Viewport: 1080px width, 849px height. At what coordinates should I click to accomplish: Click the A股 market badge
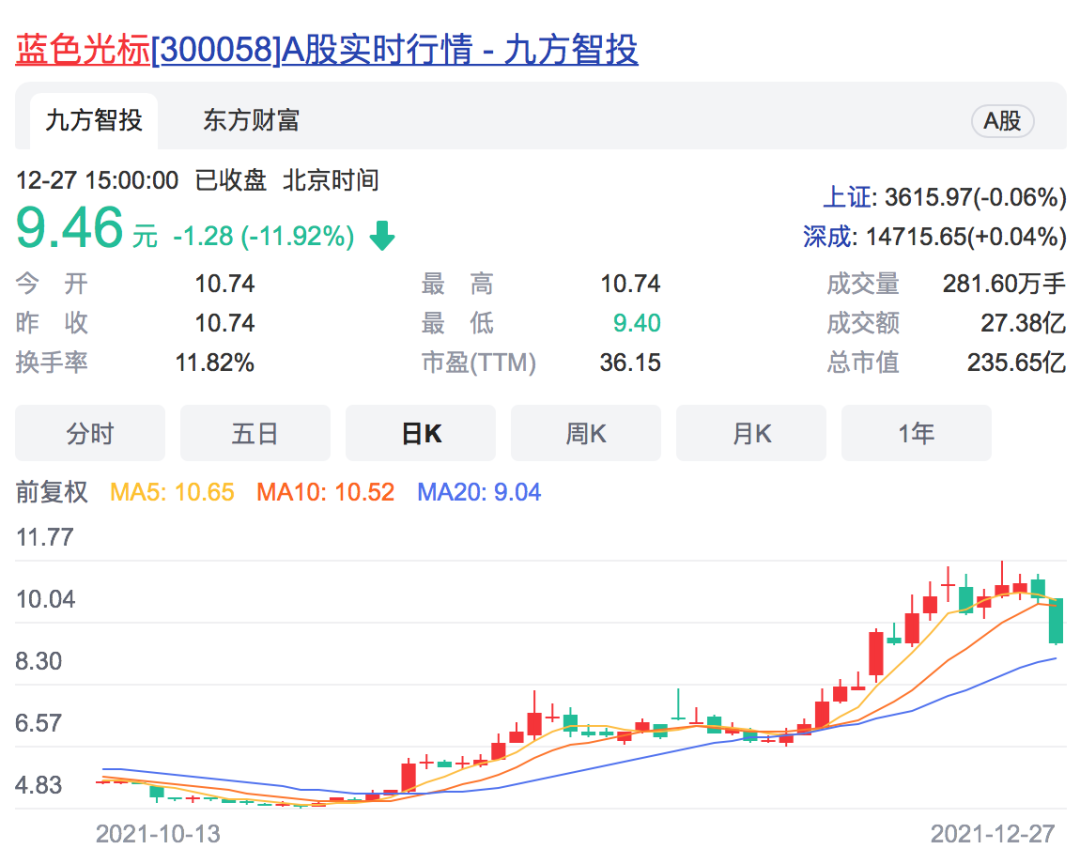pyautogui.click(x=1002, y=121)
